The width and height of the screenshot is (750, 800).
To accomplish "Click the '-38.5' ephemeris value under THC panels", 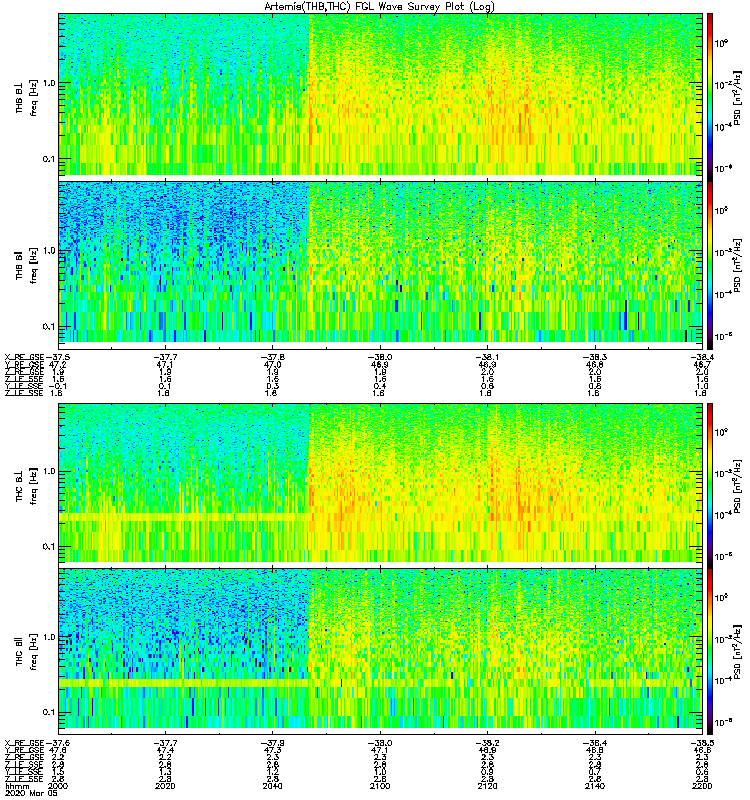I will (702, 743).
